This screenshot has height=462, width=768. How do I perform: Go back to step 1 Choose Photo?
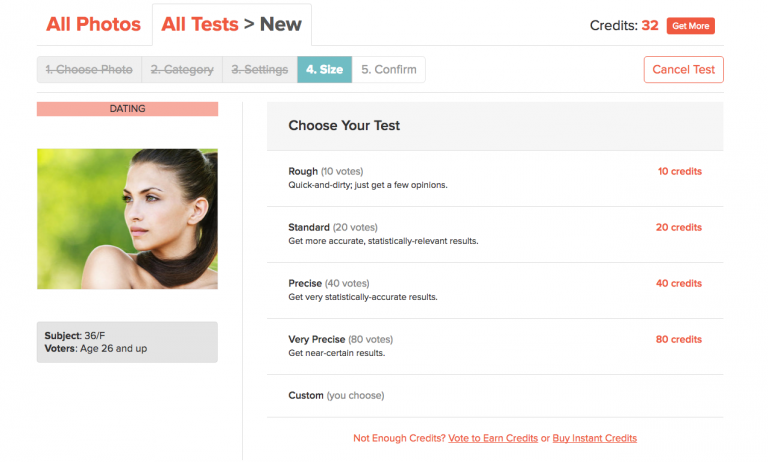click(x=90, y=70)
